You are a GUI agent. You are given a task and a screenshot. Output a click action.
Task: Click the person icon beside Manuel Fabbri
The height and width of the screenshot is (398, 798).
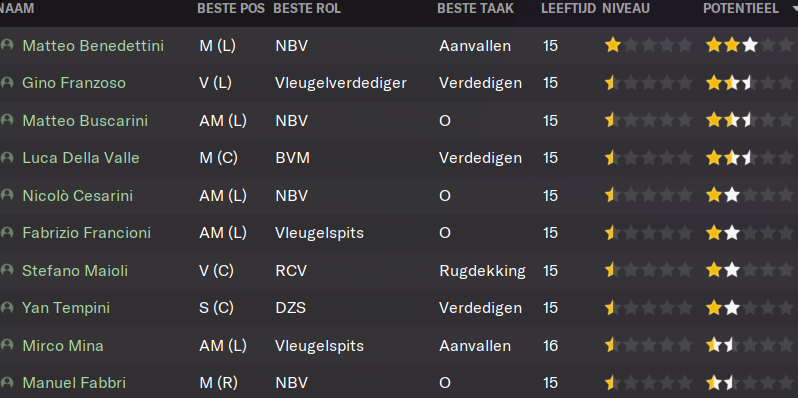[7, 383]
